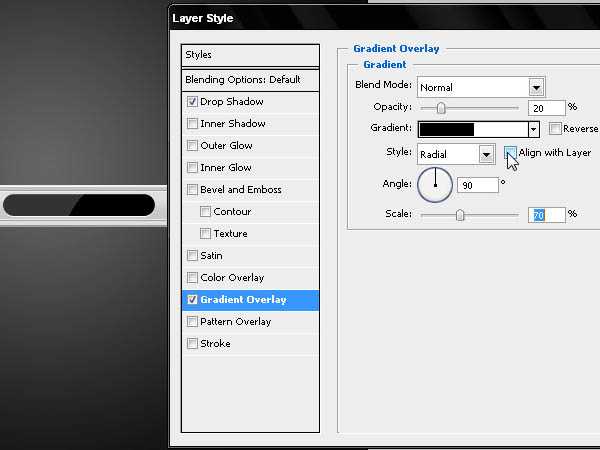Enable the Pattern Overlay checkbox
The height and width of the screenshot is (450, 600).
coord(192,322)
